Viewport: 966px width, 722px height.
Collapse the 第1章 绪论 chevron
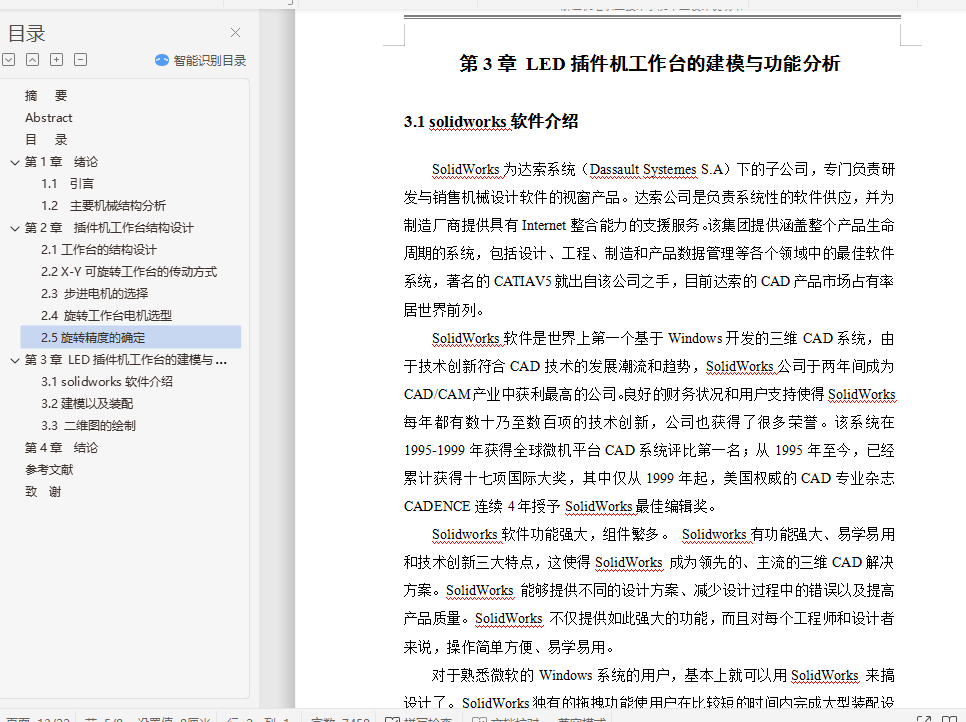[x=15, y=162]
